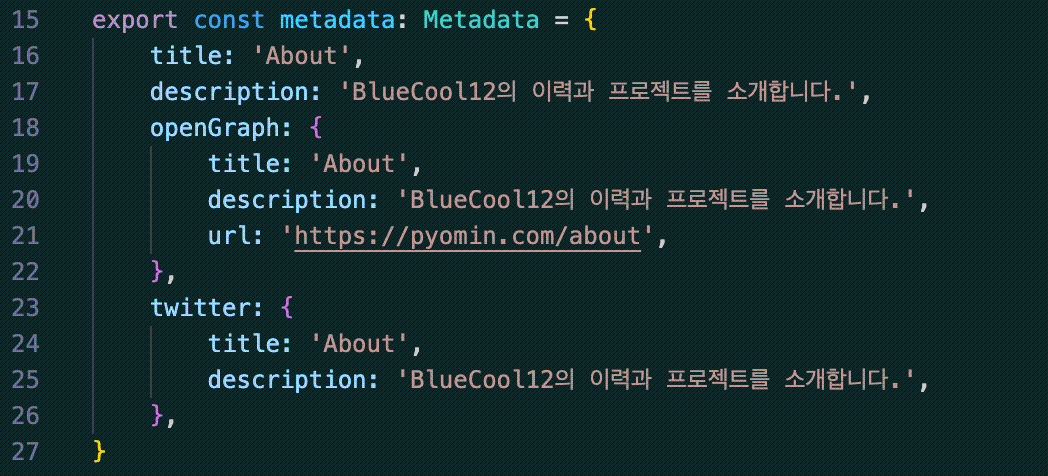Open the https://pyomin.com/about link
The width and height of the screenshot is (1048, 476).
[467, 236]
